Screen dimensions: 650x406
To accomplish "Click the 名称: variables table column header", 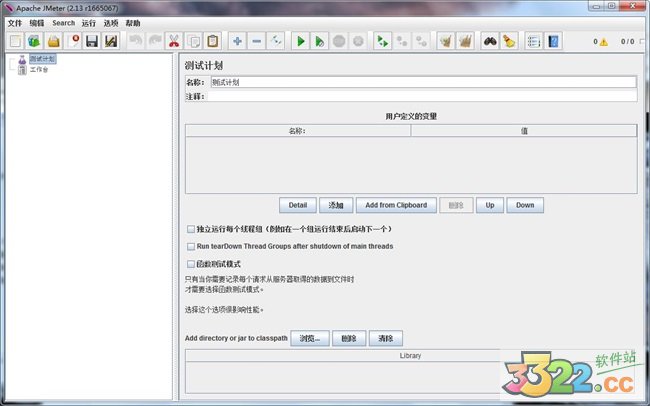I will (298, 131).
